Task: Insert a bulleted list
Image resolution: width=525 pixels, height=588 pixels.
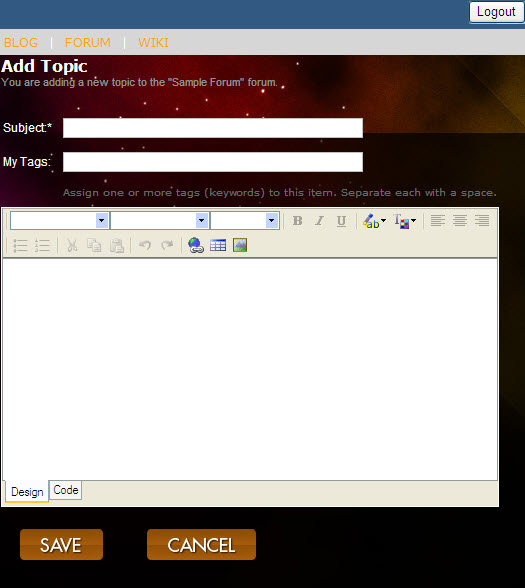Action: [21, 246]
